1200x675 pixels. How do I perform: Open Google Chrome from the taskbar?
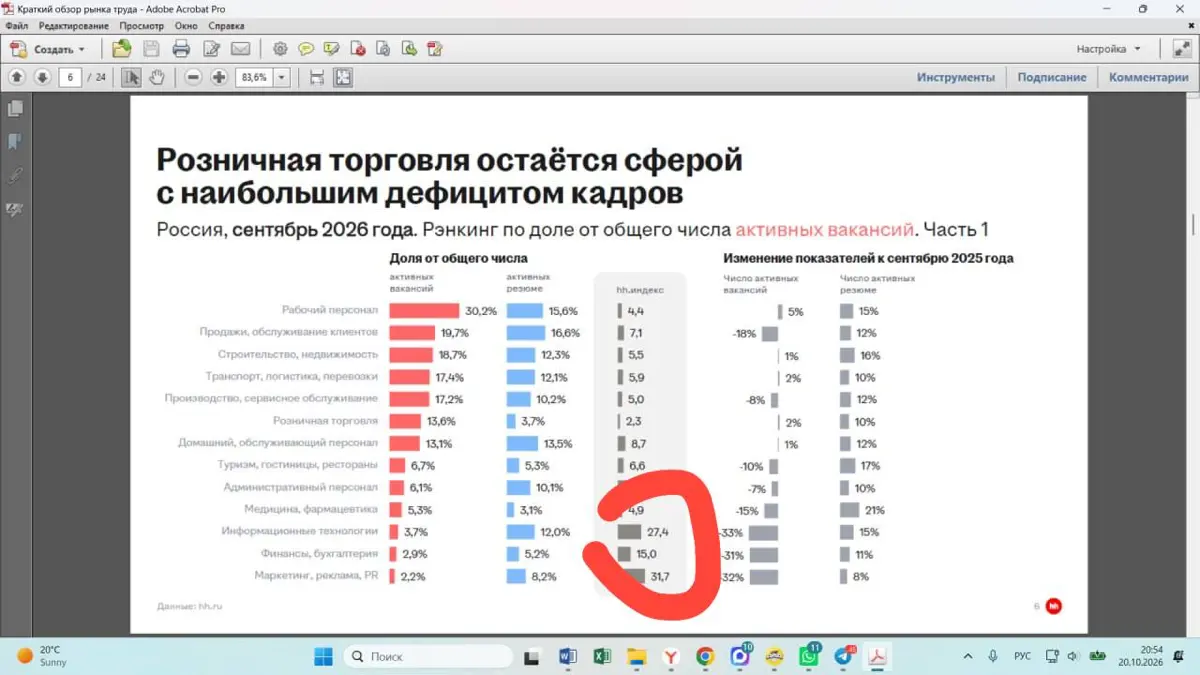point(705,656)
